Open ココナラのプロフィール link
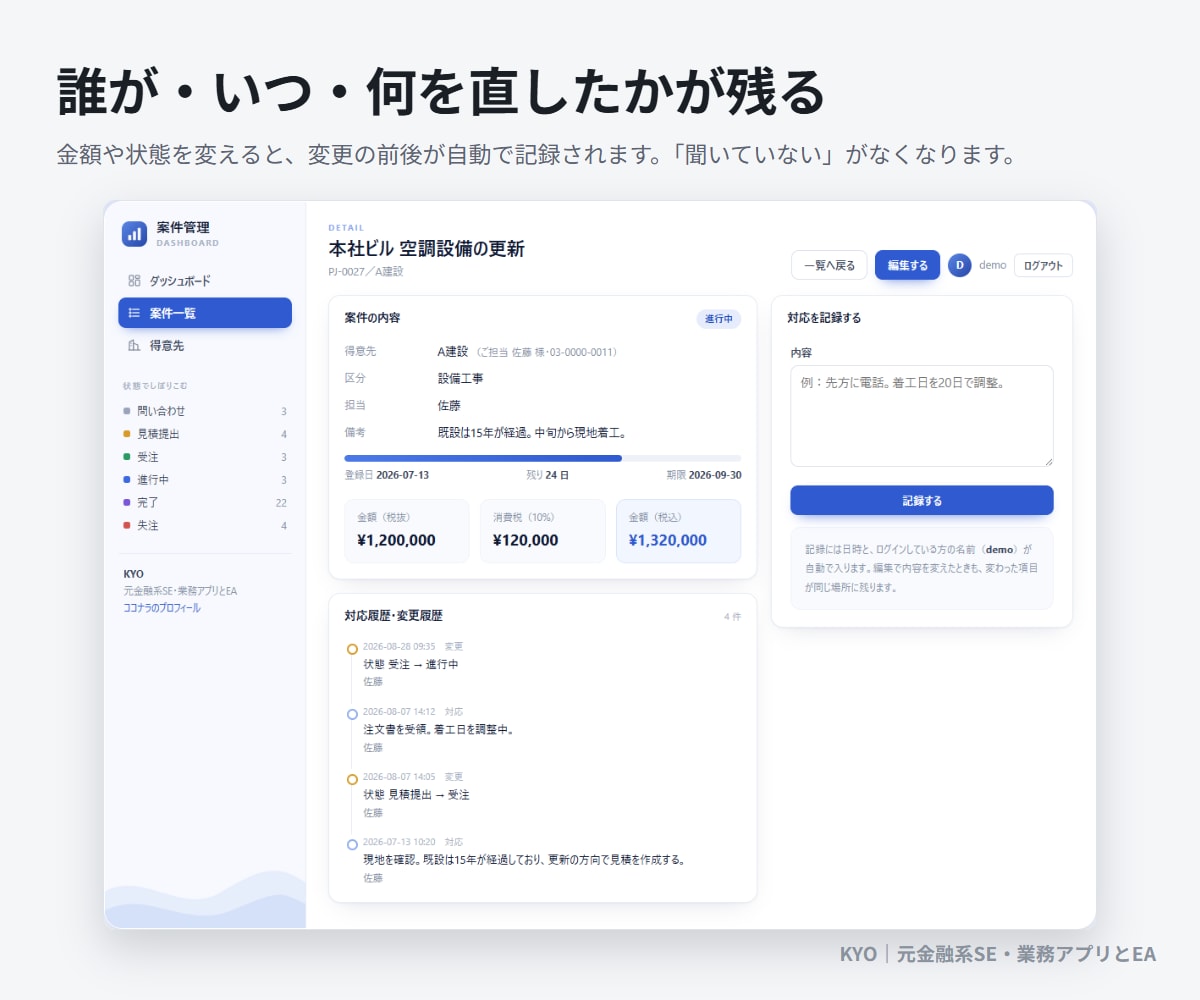Image resolution: width=1200 pixels, height=1000 pixels. coord(162,607)
